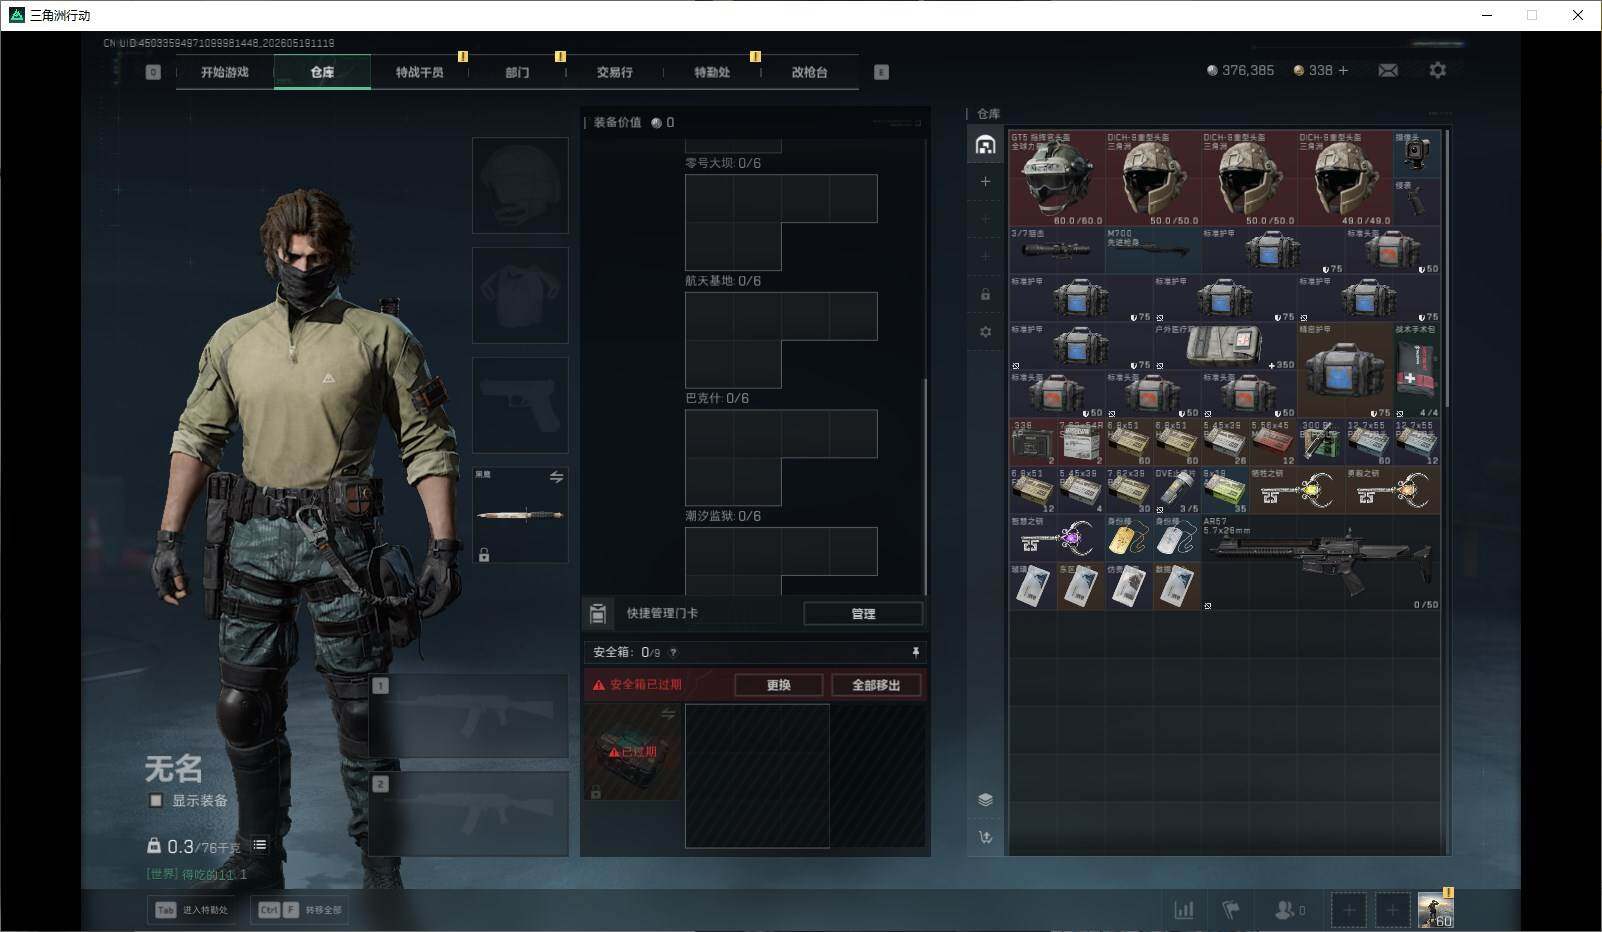Select the empty body armor slot

520,296
